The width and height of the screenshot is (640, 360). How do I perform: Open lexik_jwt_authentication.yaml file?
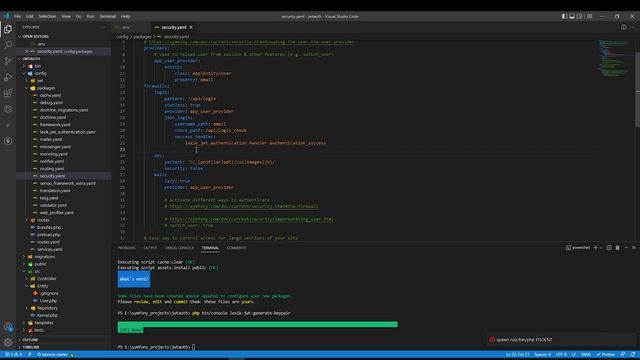(x=67, y=132)
